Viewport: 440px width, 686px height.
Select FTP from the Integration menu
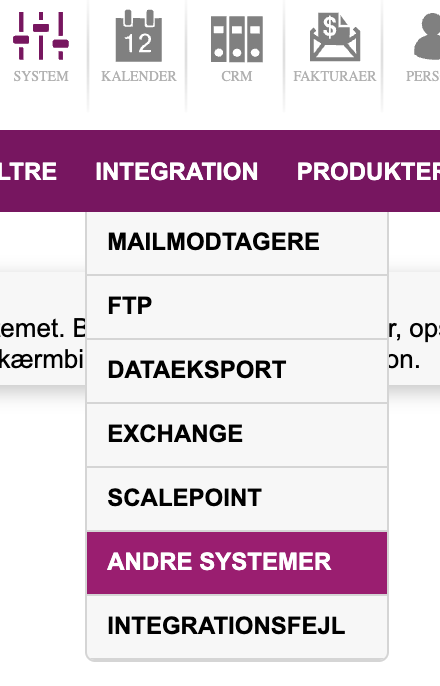(x=237, y=307)
